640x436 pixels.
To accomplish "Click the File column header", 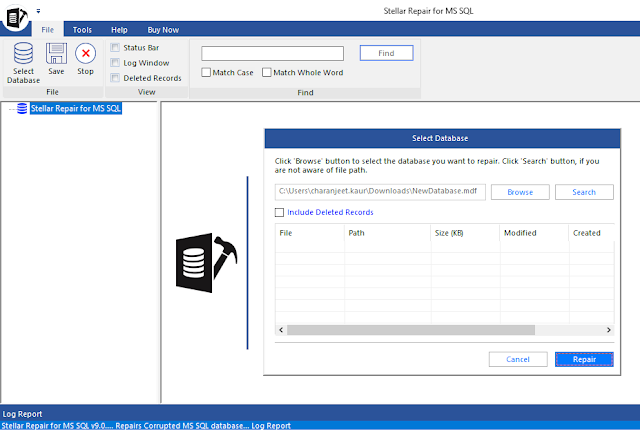I will pos(310,233).
